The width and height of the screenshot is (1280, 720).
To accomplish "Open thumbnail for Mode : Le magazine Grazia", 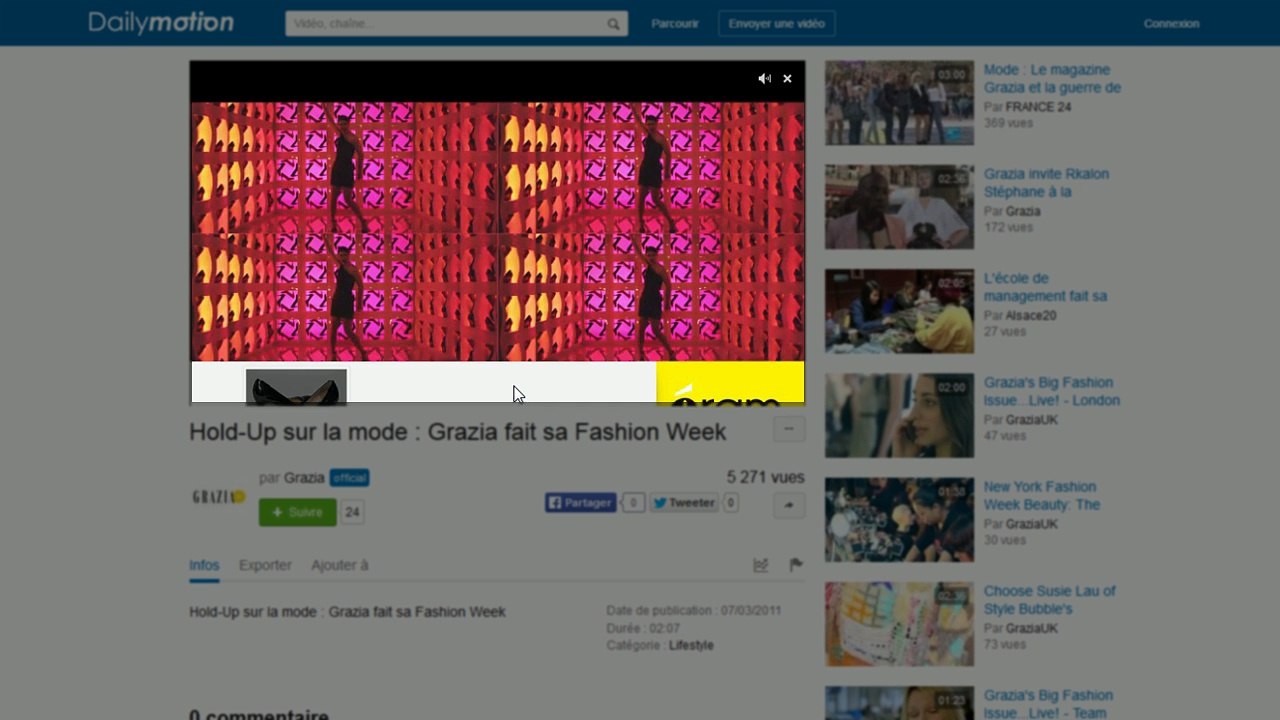I will tap(899, 103).
